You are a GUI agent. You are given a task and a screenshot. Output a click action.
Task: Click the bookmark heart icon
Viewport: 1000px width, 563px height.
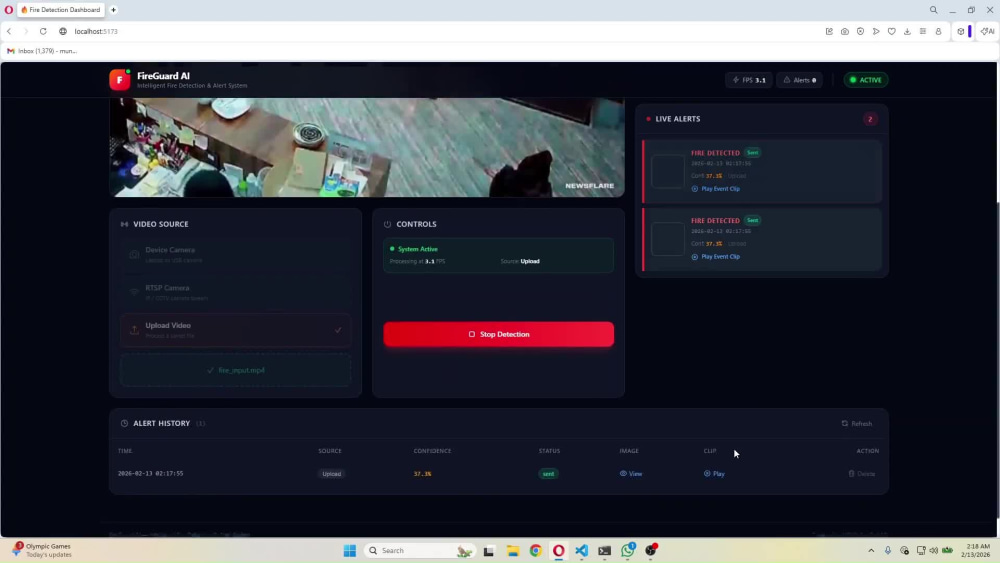click(x=892, y=31)
